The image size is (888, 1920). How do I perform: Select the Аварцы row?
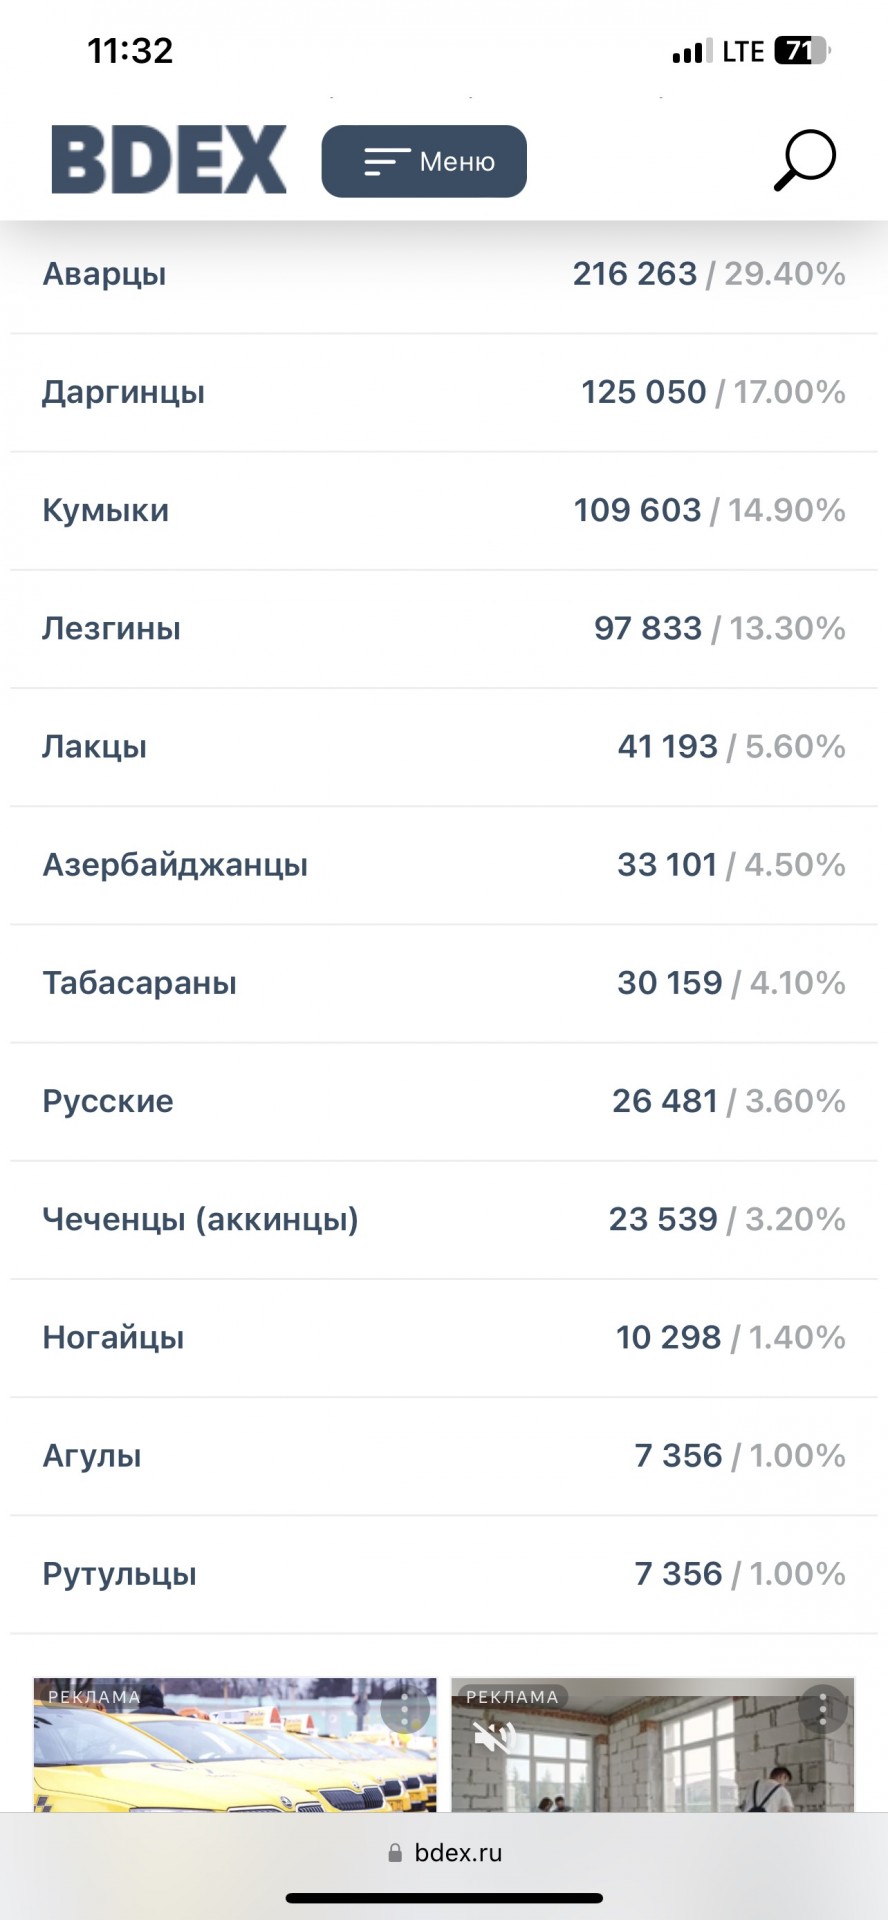[444, 274]
